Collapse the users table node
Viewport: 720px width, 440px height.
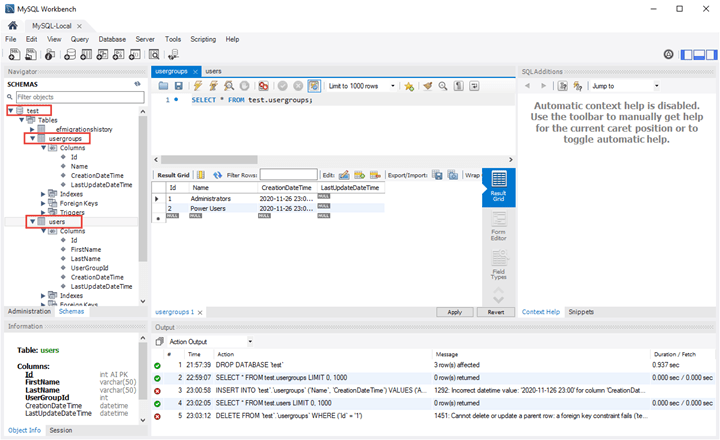pos(33,221)
